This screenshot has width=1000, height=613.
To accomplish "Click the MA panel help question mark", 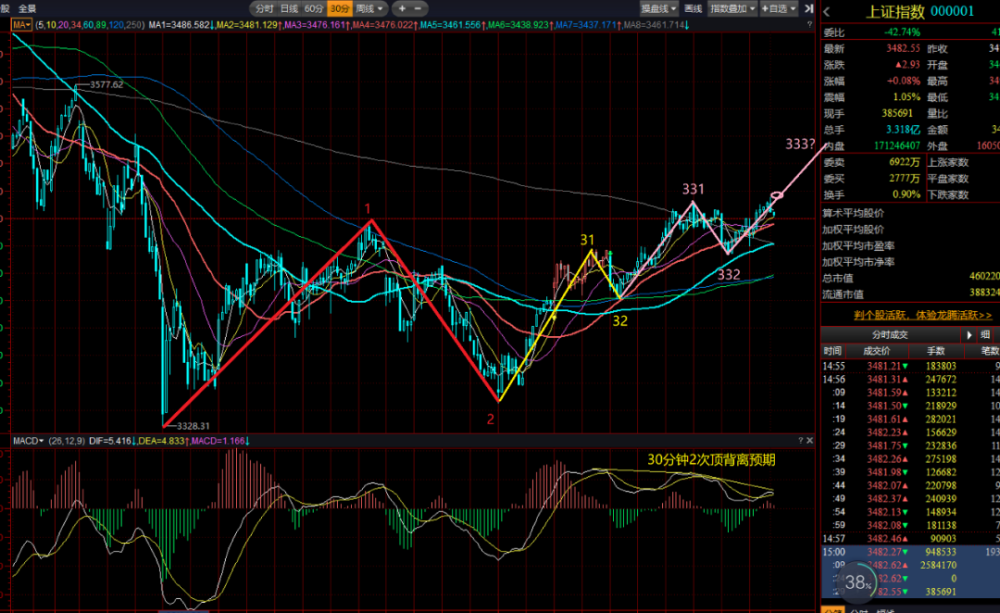I will click(x=809, y=25).
